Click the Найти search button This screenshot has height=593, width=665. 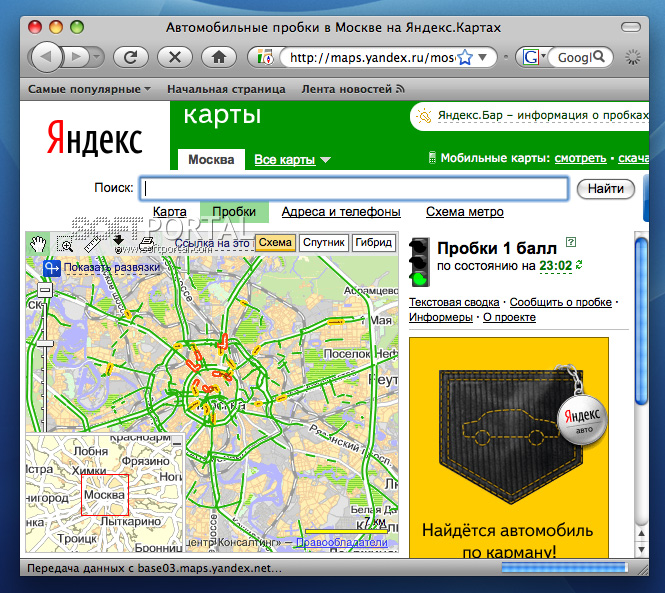coord(606,188)
